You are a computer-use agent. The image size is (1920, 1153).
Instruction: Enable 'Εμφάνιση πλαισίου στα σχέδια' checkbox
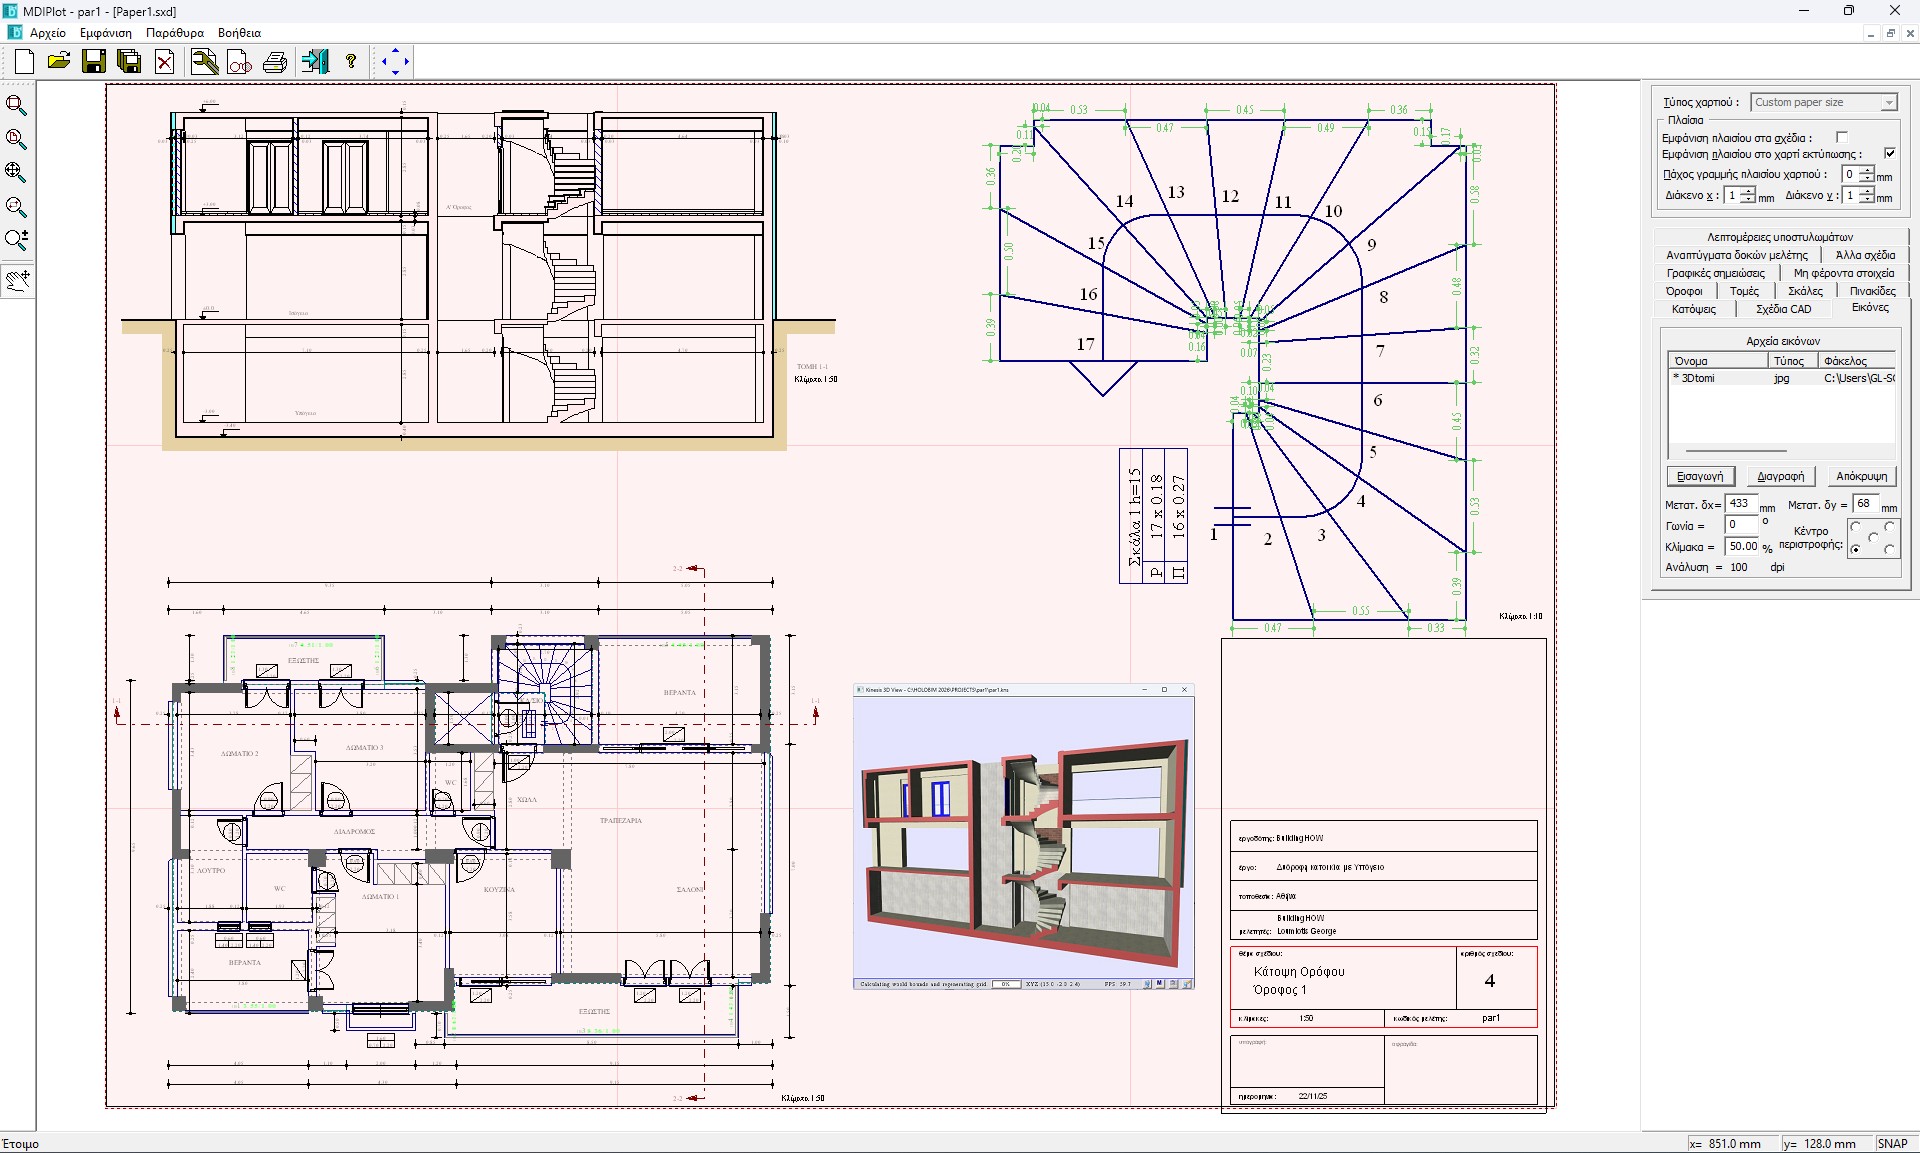[x=1841, y=138]
